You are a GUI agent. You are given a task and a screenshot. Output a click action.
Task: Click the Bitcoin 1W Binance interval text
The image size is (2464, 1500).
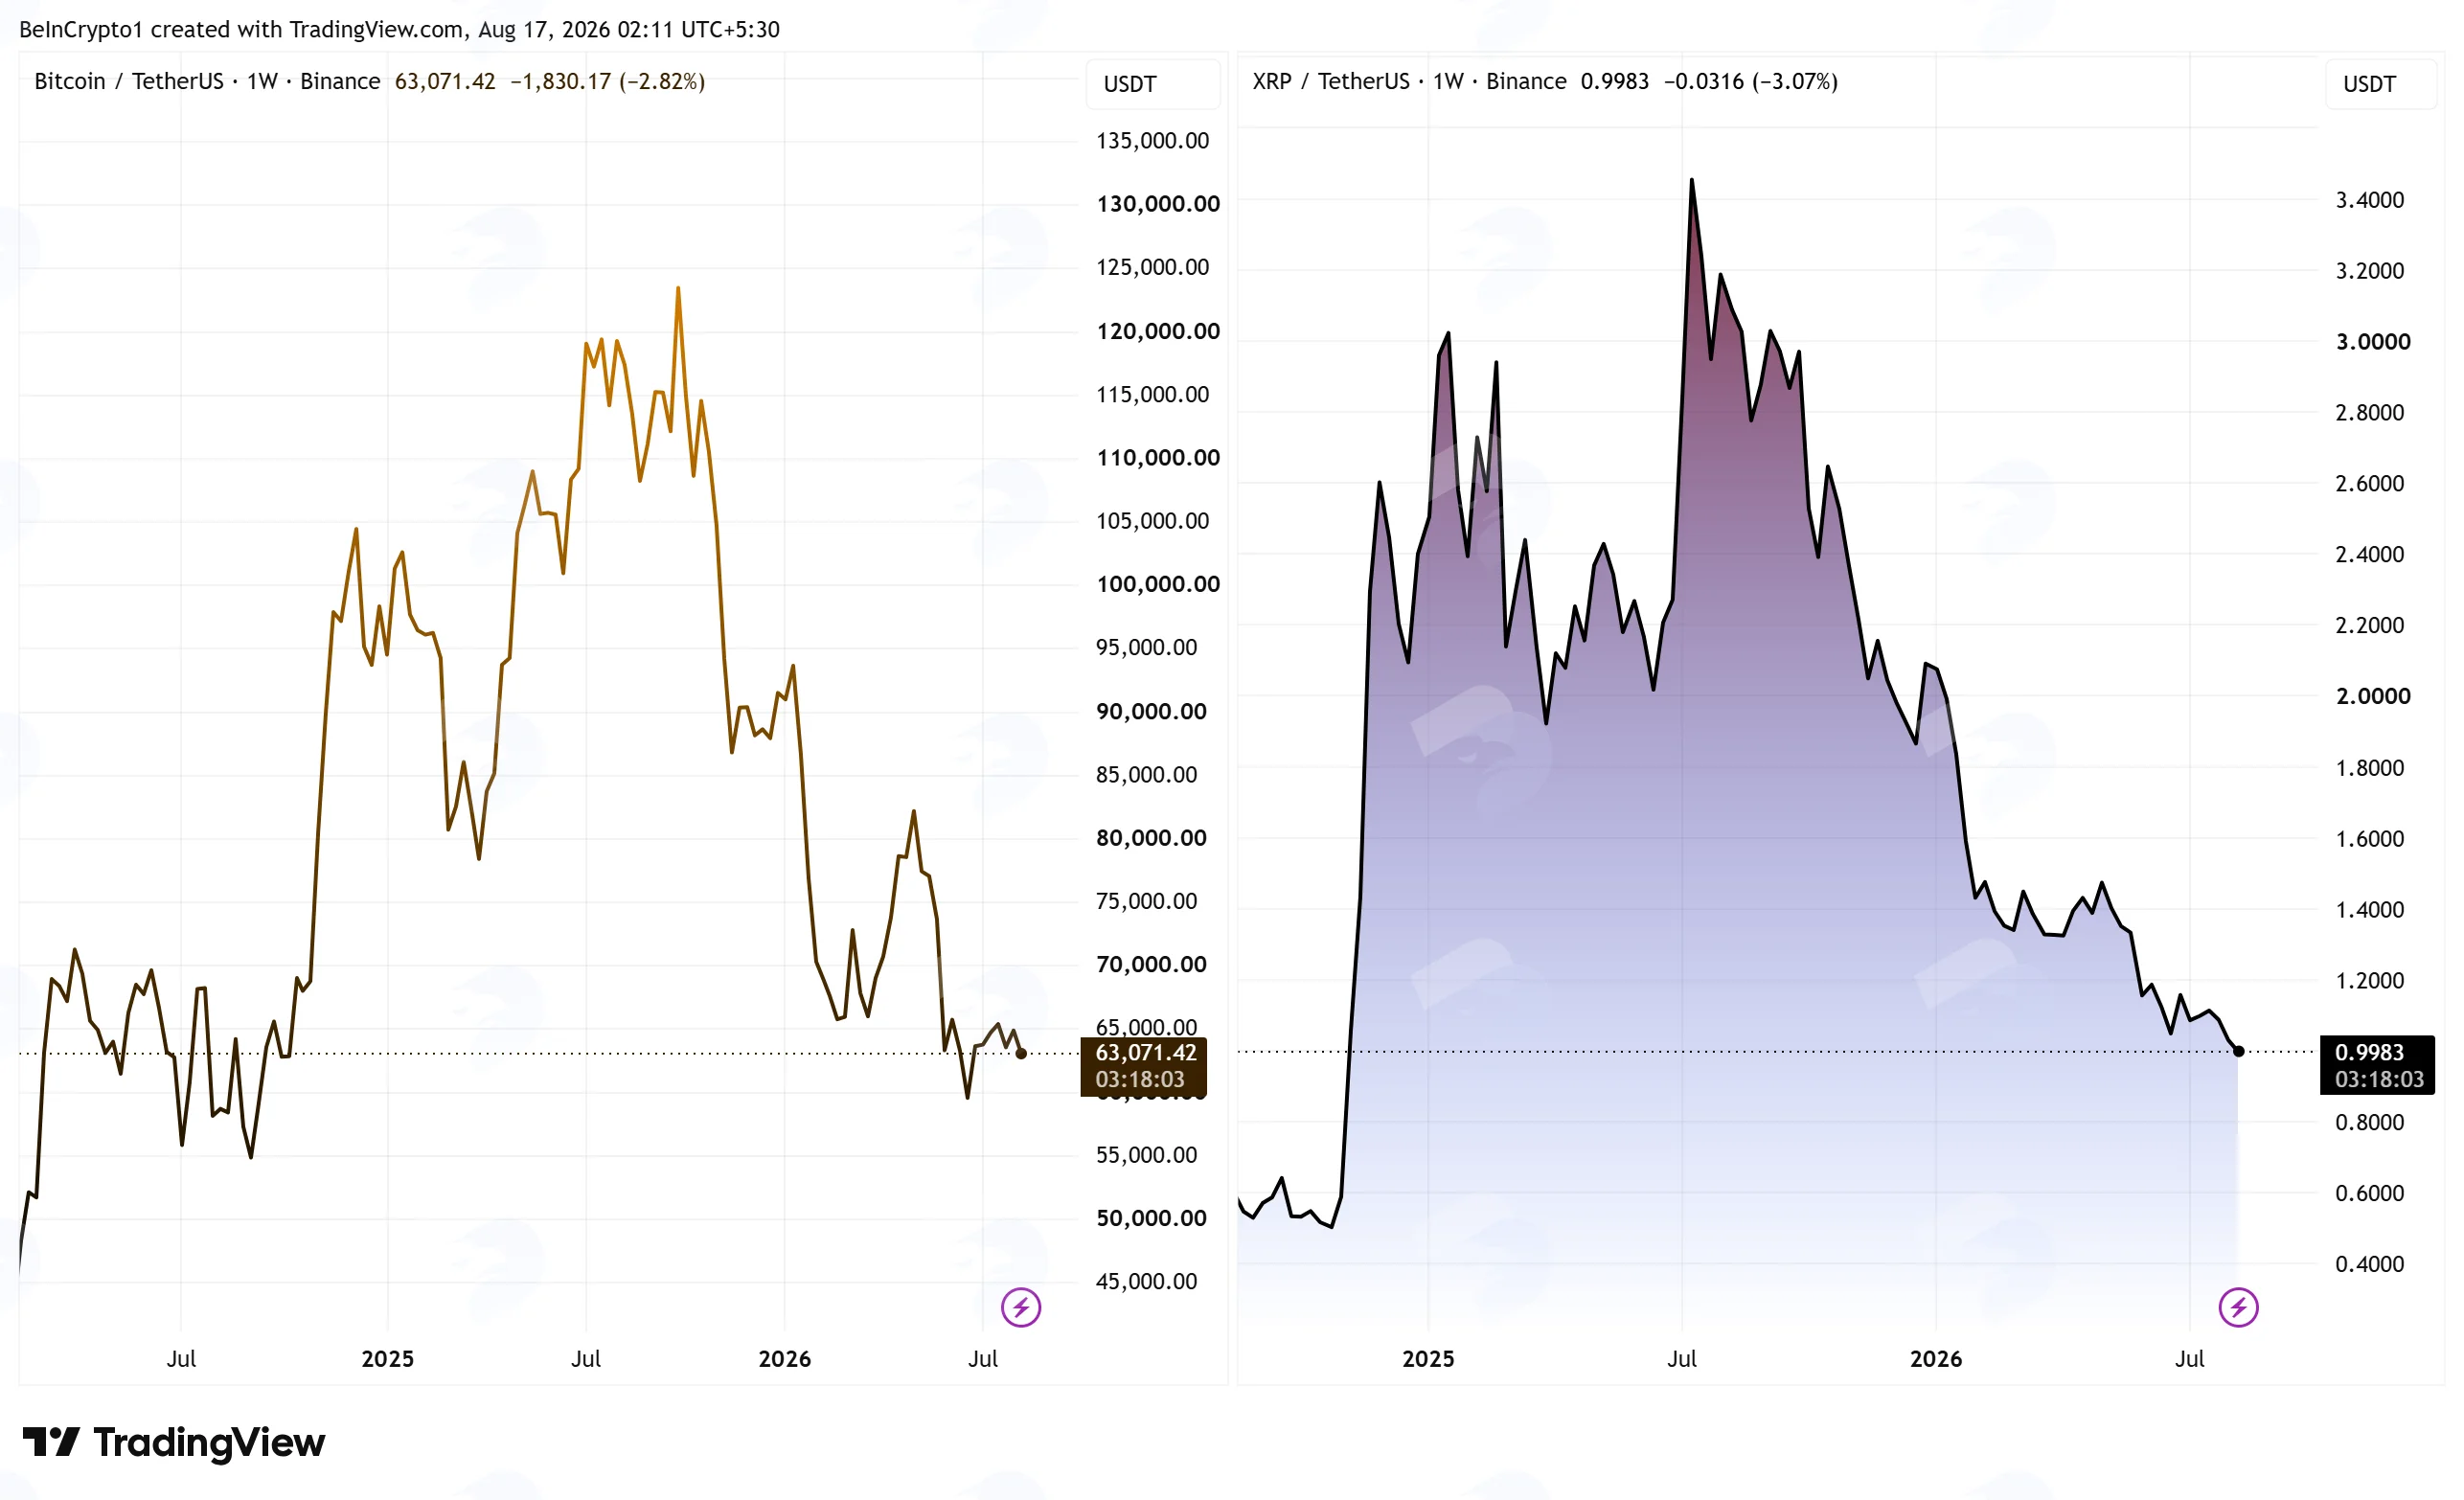click(x=313, y=81)
